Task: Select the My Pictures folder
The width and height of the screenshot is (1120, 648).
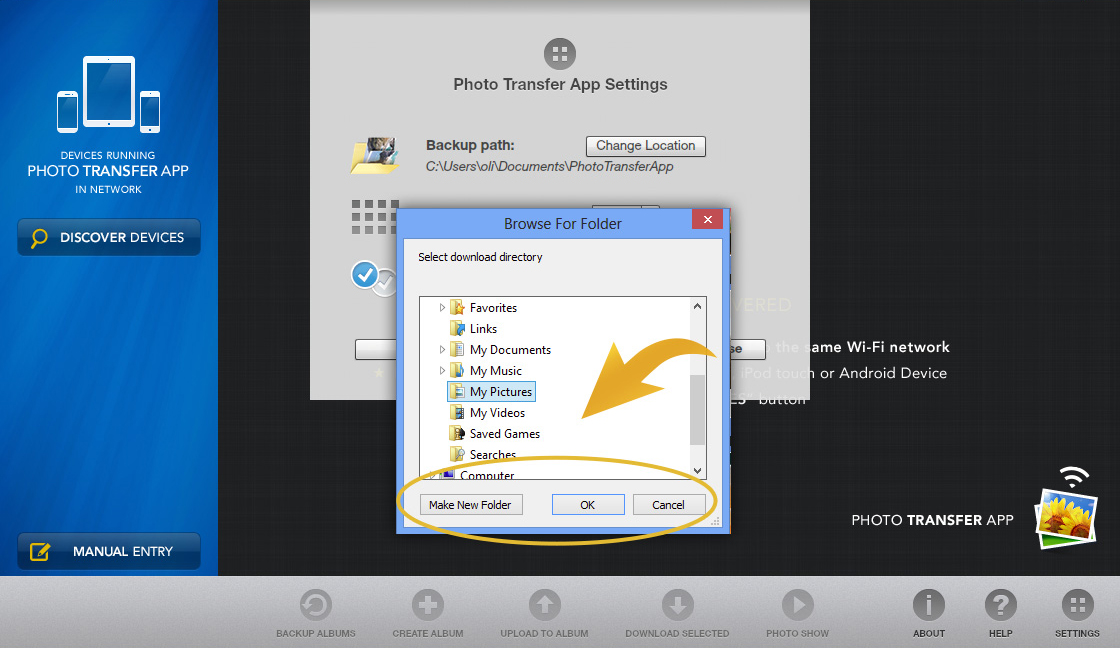Action: point(491,392)
